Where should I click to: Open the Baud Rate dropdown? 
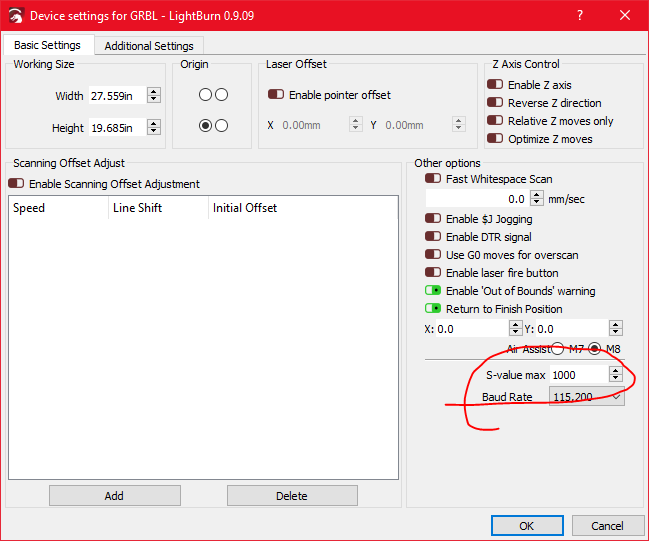(587, 397)
